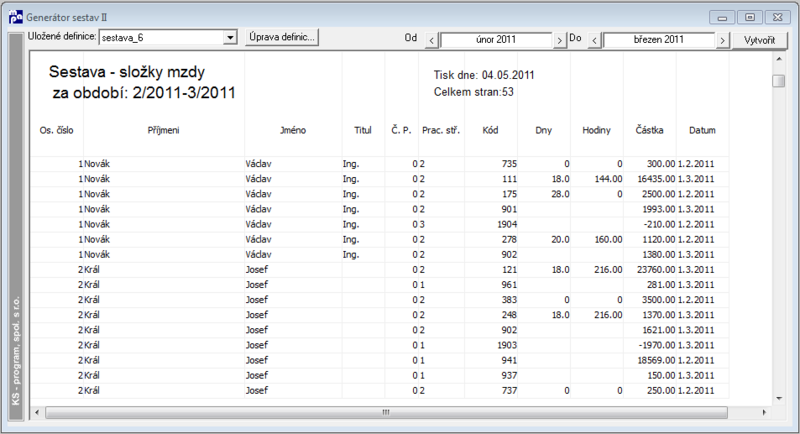This screenshot has height=434, width=800.
Task: Click the Prac. stř. column header
Action: 441,130
